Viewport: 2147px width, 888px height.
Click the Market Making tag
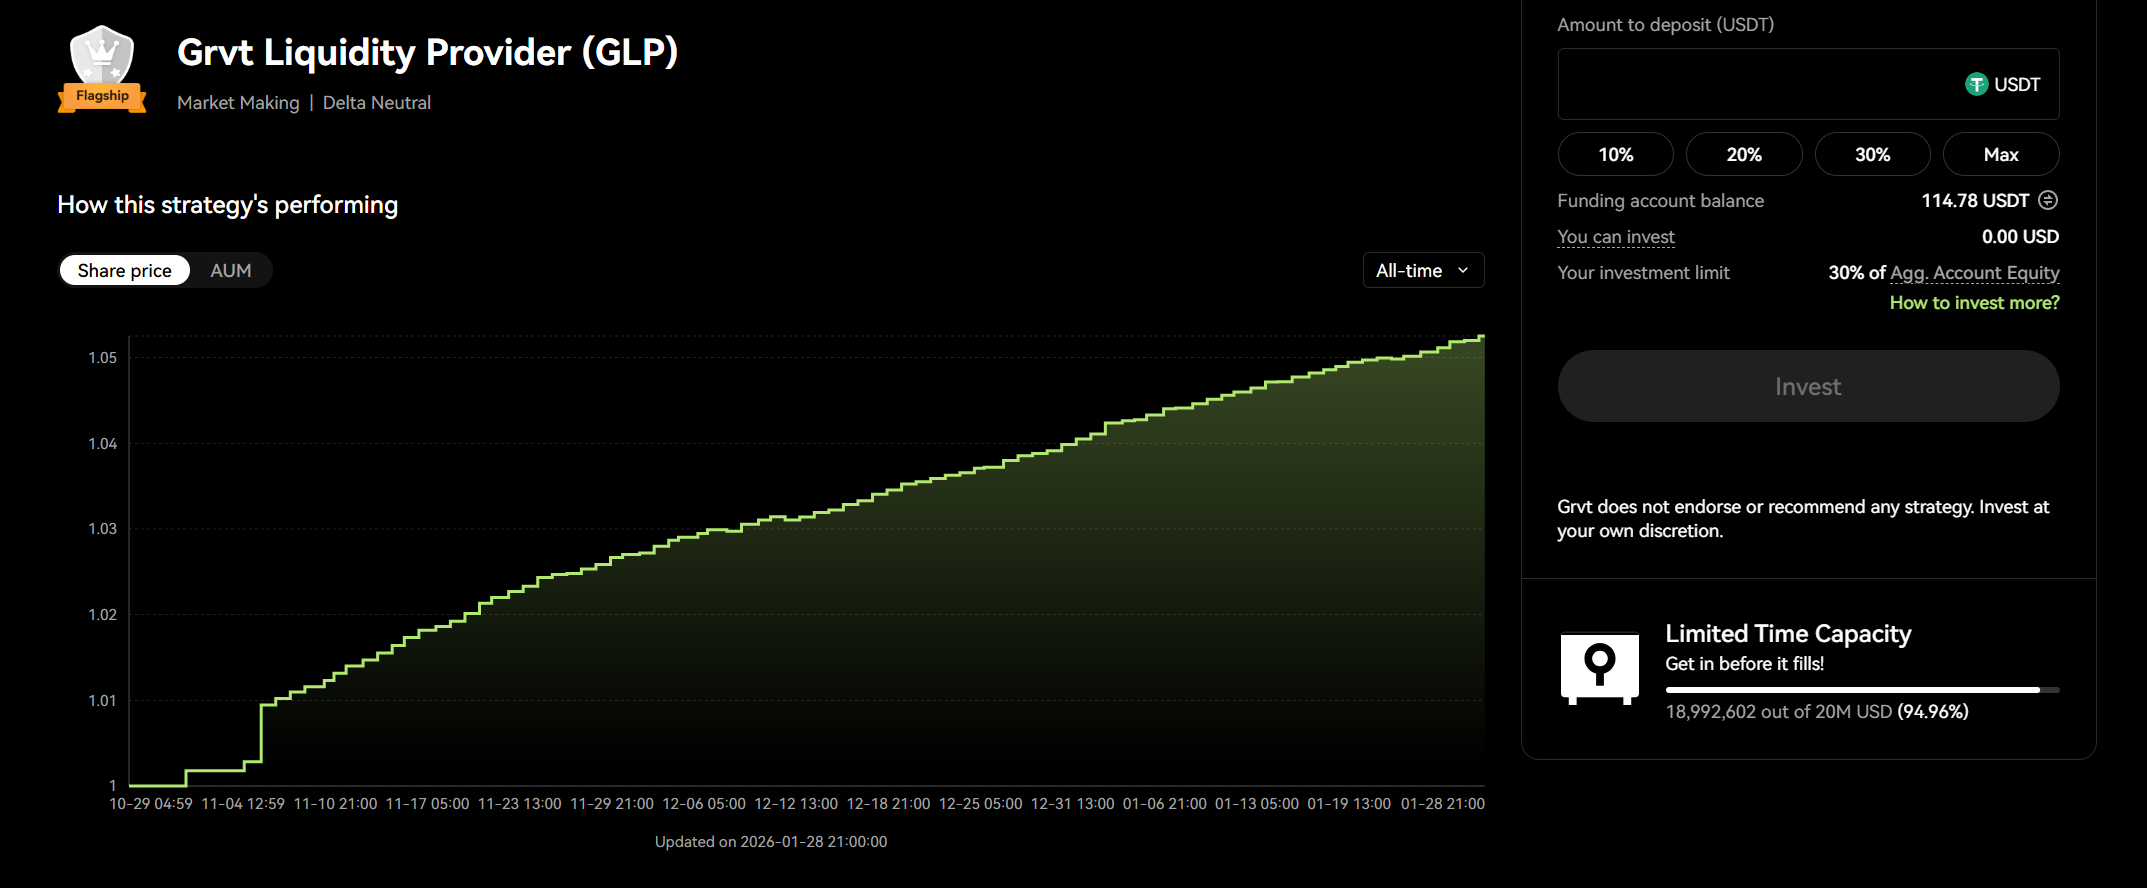click(238, 103)
